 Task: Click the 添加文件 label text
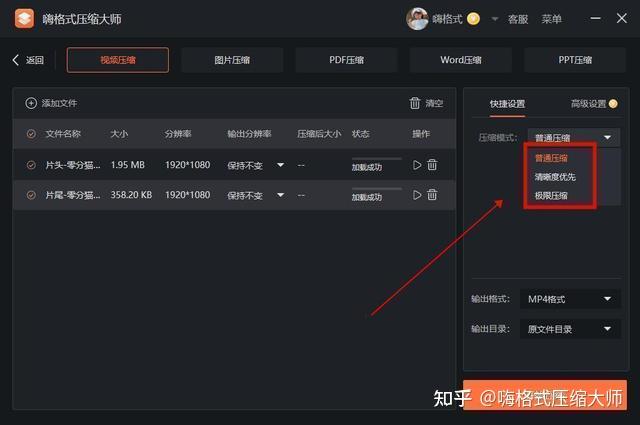click(x=59, y=103)
